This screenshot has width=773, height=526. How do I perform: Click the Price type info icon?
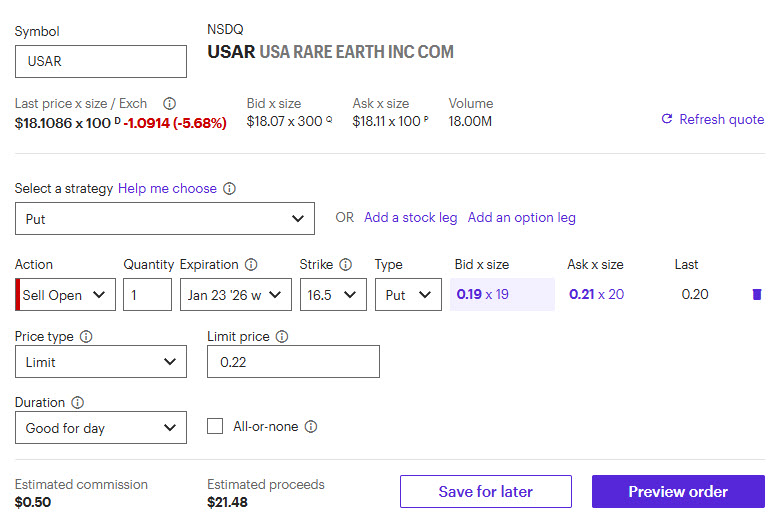86,337
